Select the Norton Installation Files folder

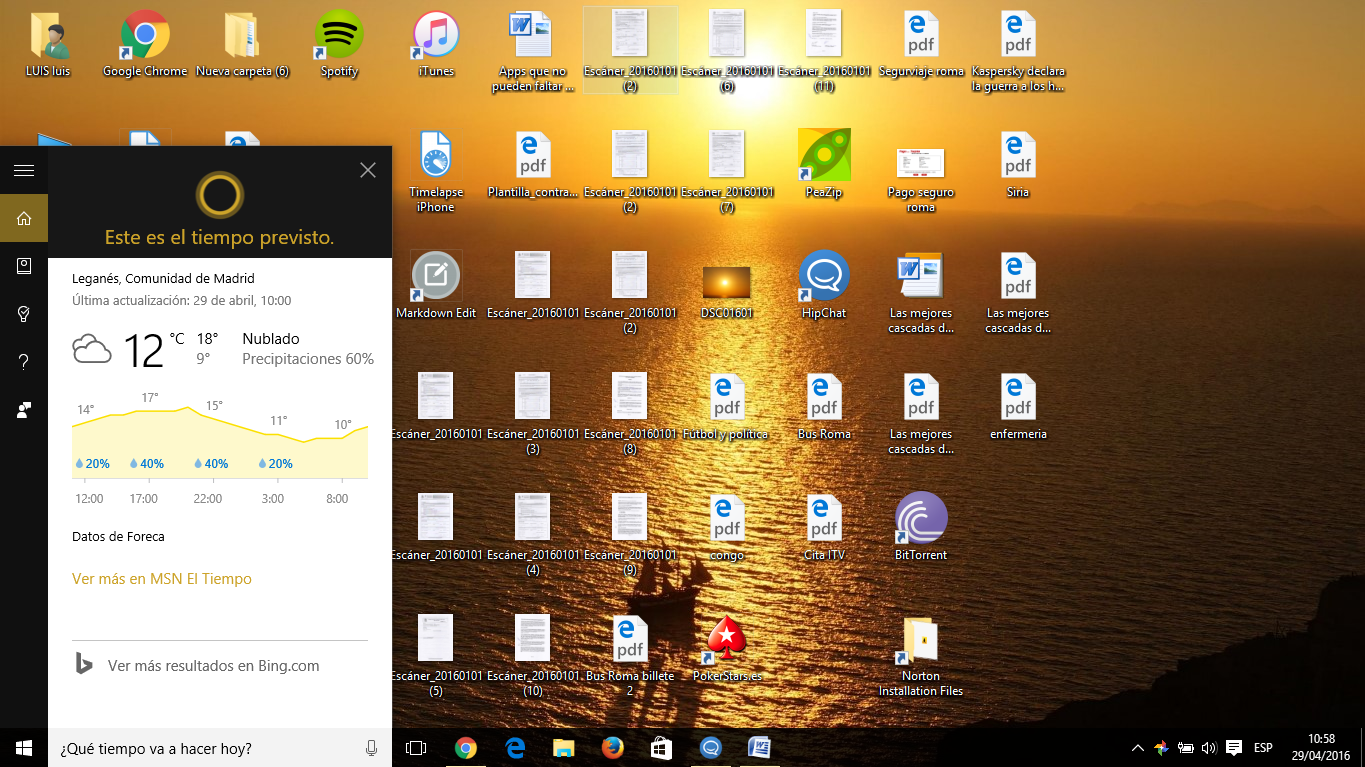(x=921, y=656)
